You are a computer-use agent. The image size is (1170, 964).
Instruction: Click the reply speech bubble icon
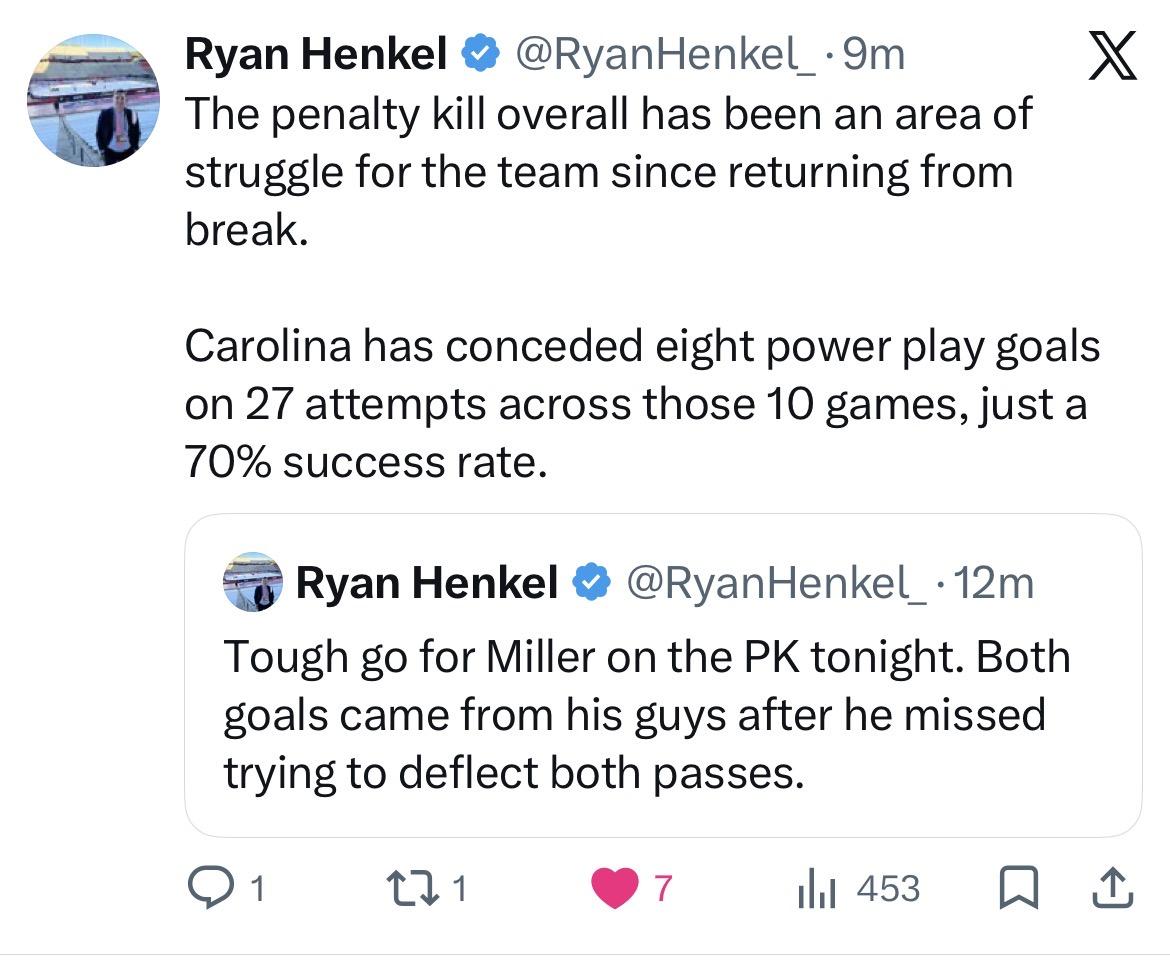207,888
